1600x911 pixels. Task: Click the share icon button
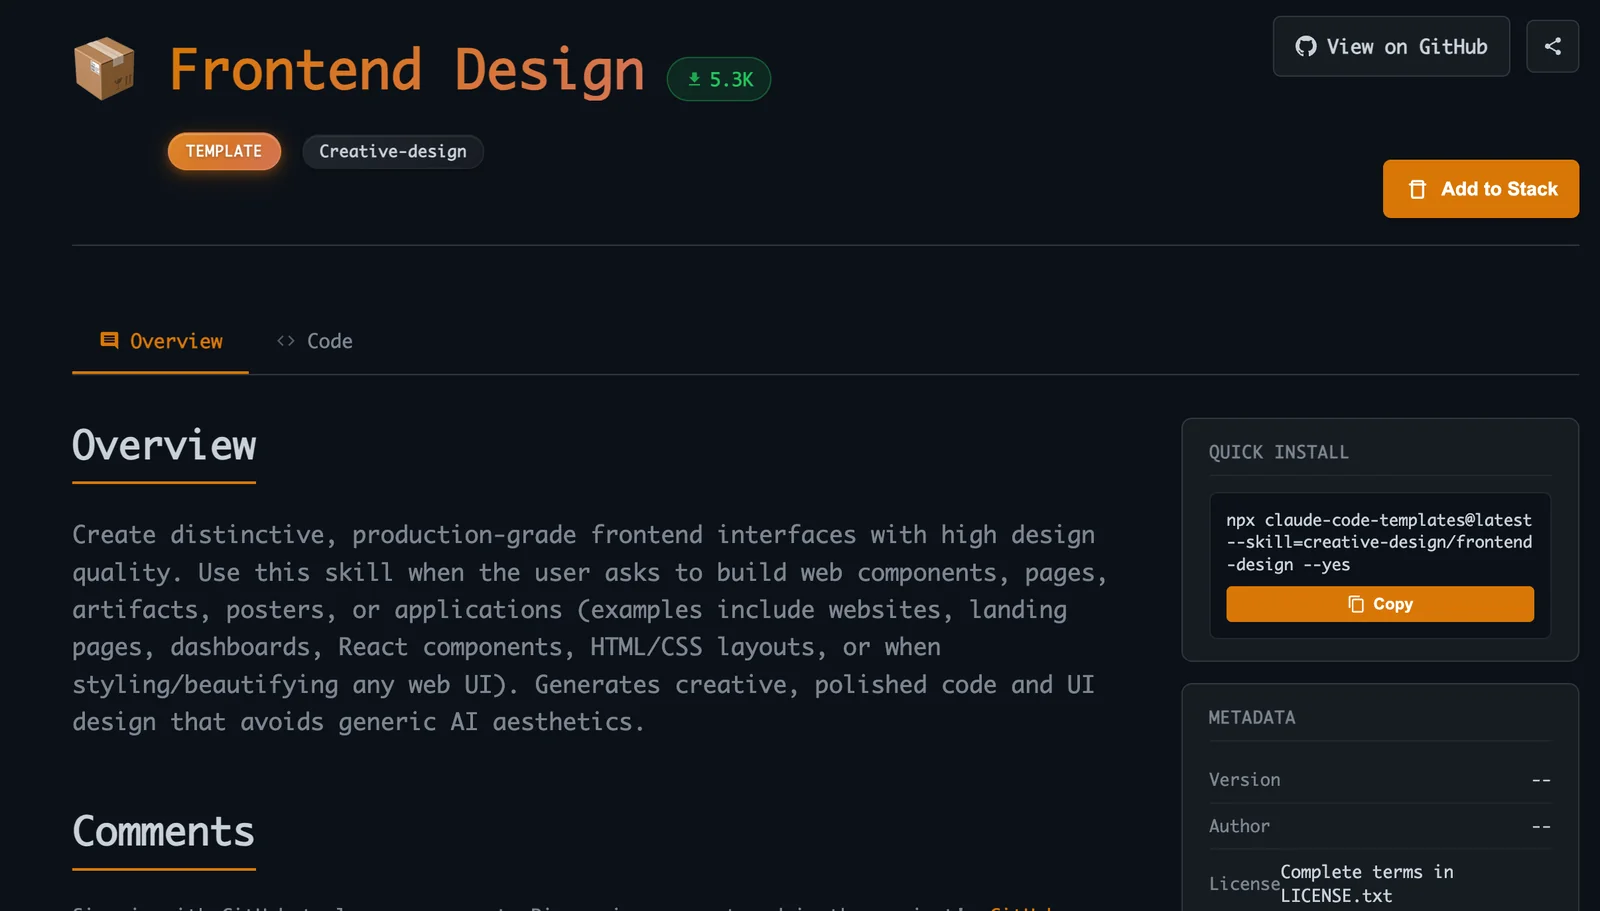[1552, 46]
